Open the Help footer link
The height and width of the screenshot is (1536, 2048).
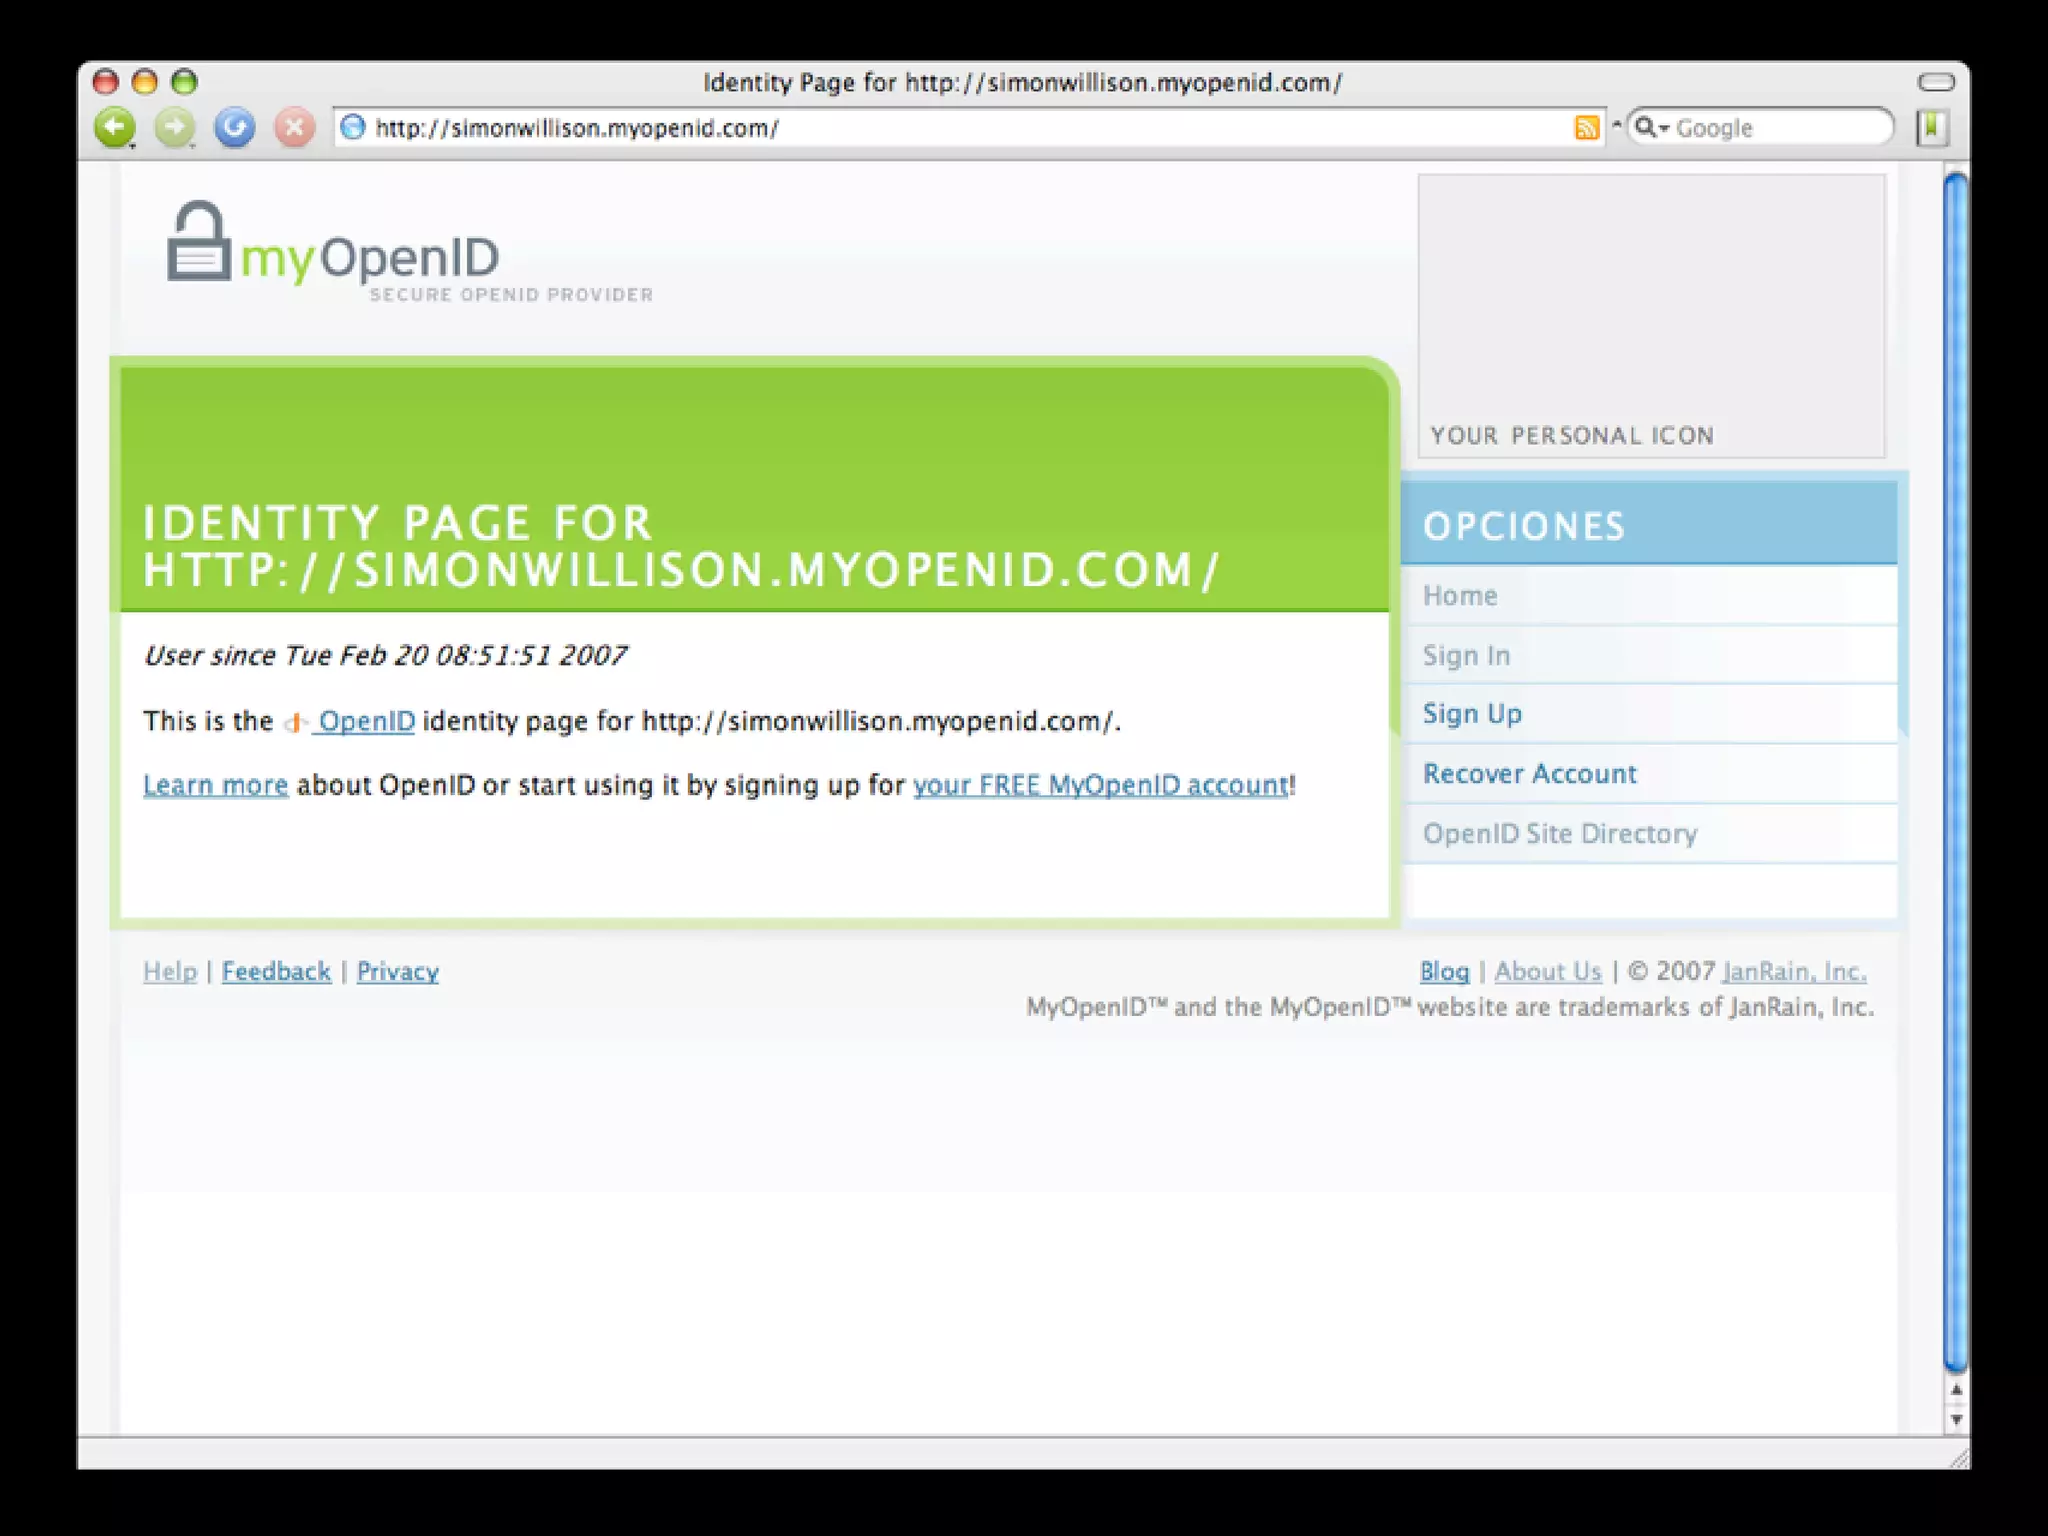[170, 972]
